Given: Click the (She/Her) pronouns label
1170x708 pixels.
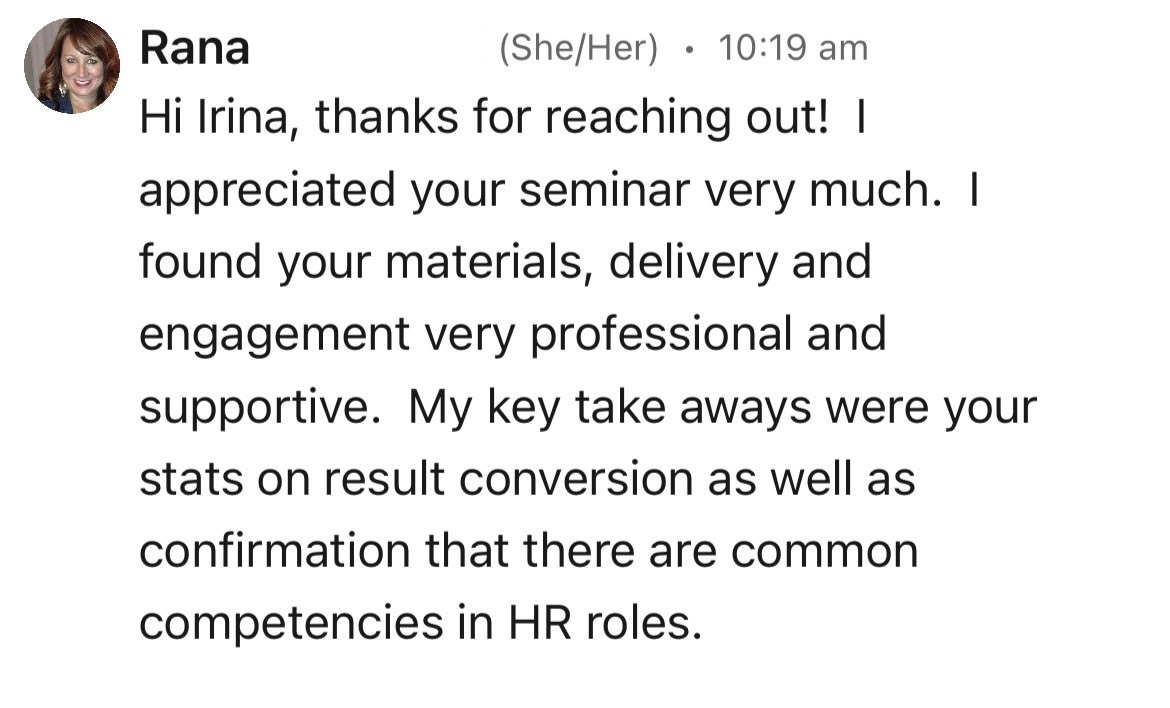Looking at the screenshot, I should 578,48.
